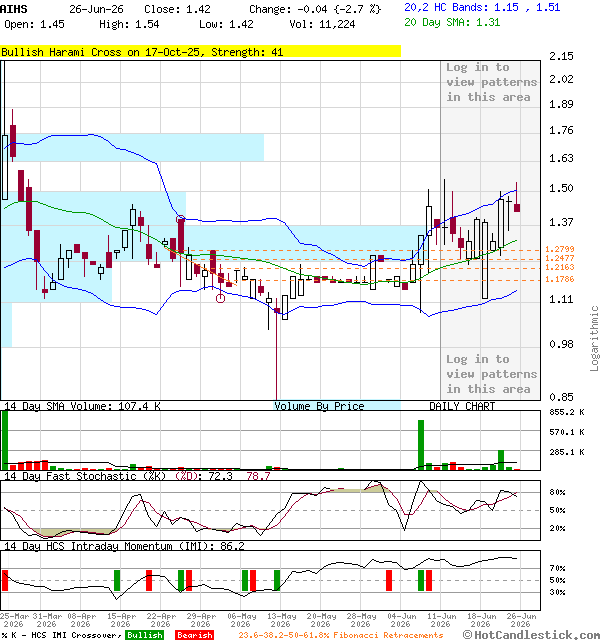Click the 1.2799 Fibonacci level label
Screen dimensions: 600x640
[x=560, y=249]
